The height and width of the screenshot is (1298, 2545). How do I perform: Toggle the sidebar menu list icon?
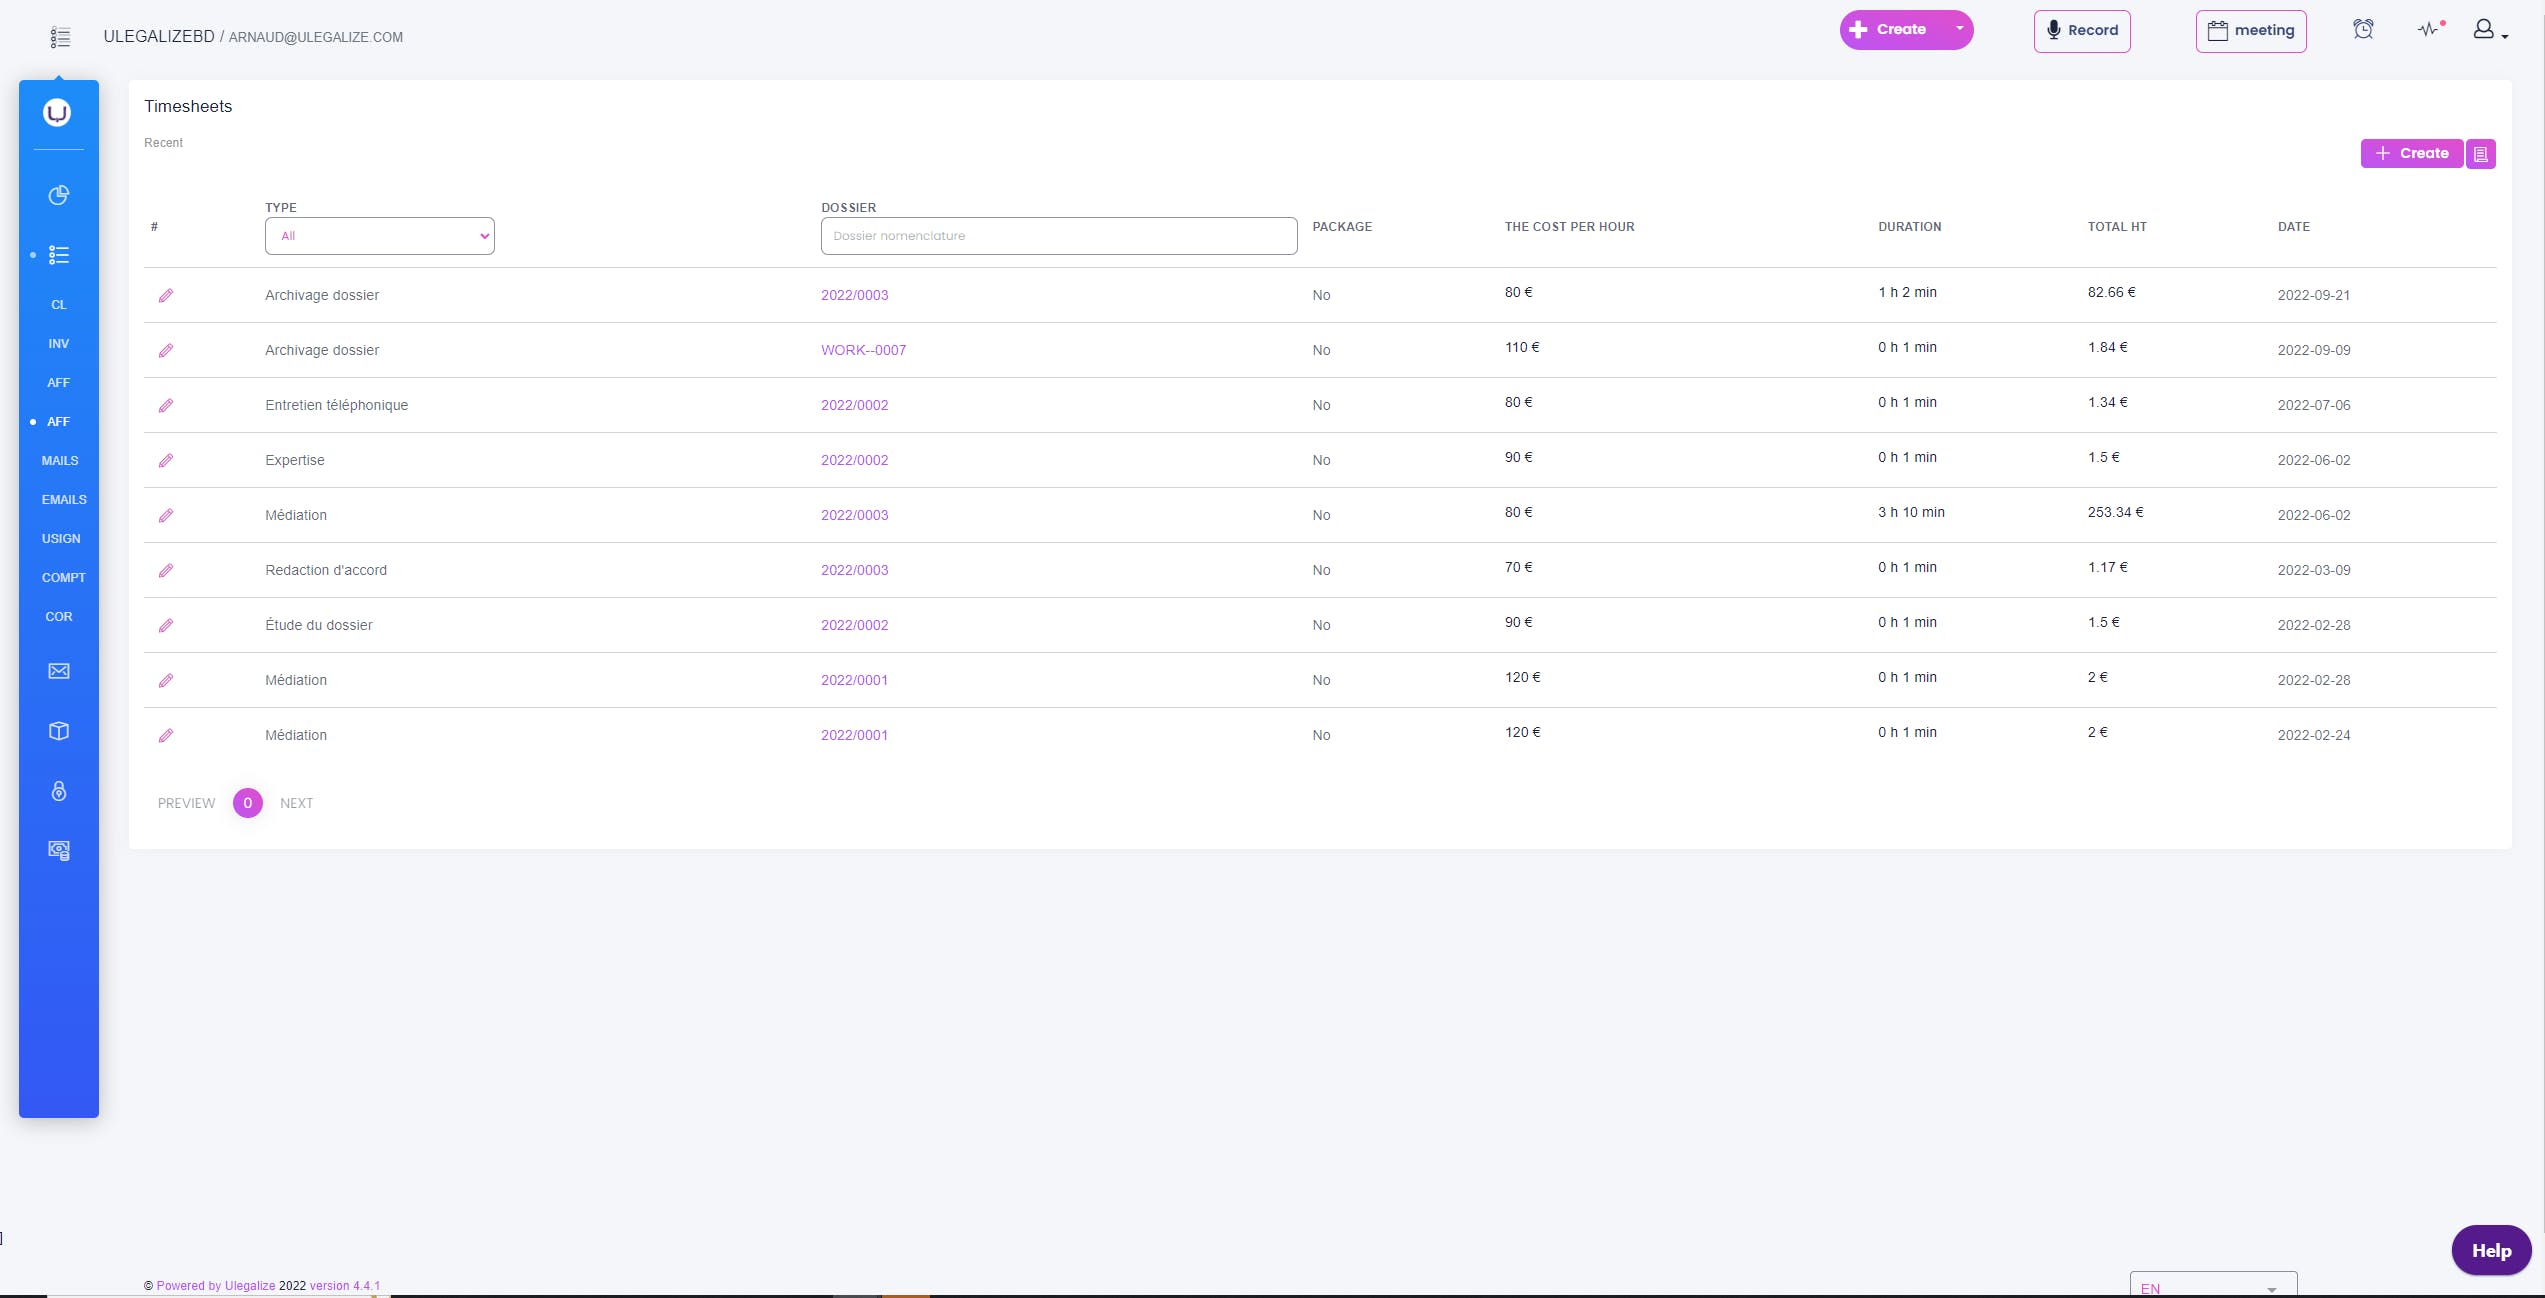click(x=60, y=37)
